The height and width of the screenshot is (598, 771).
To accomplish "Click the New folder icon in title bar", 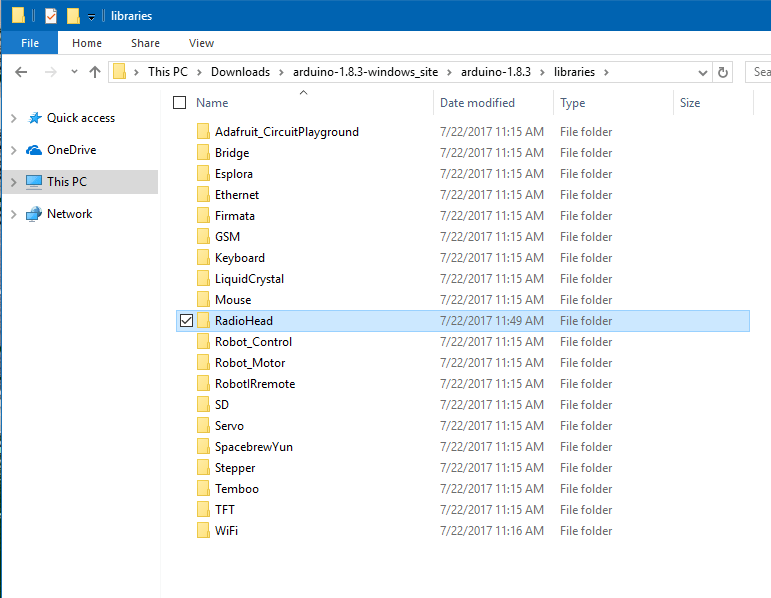I will 73,16.
